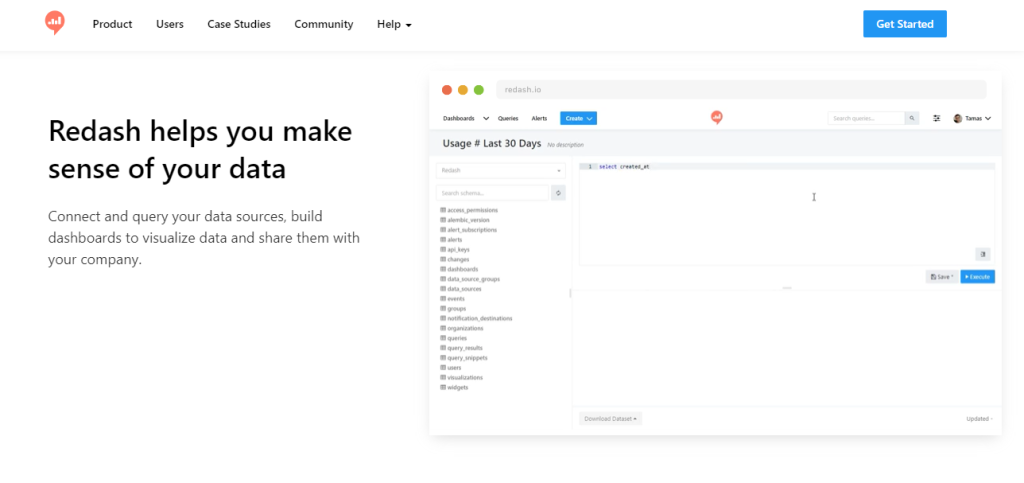The width and height of the screenshot is (1024, 483).
Task: Click the magnifier search icon button
Action: click(912, 118)
